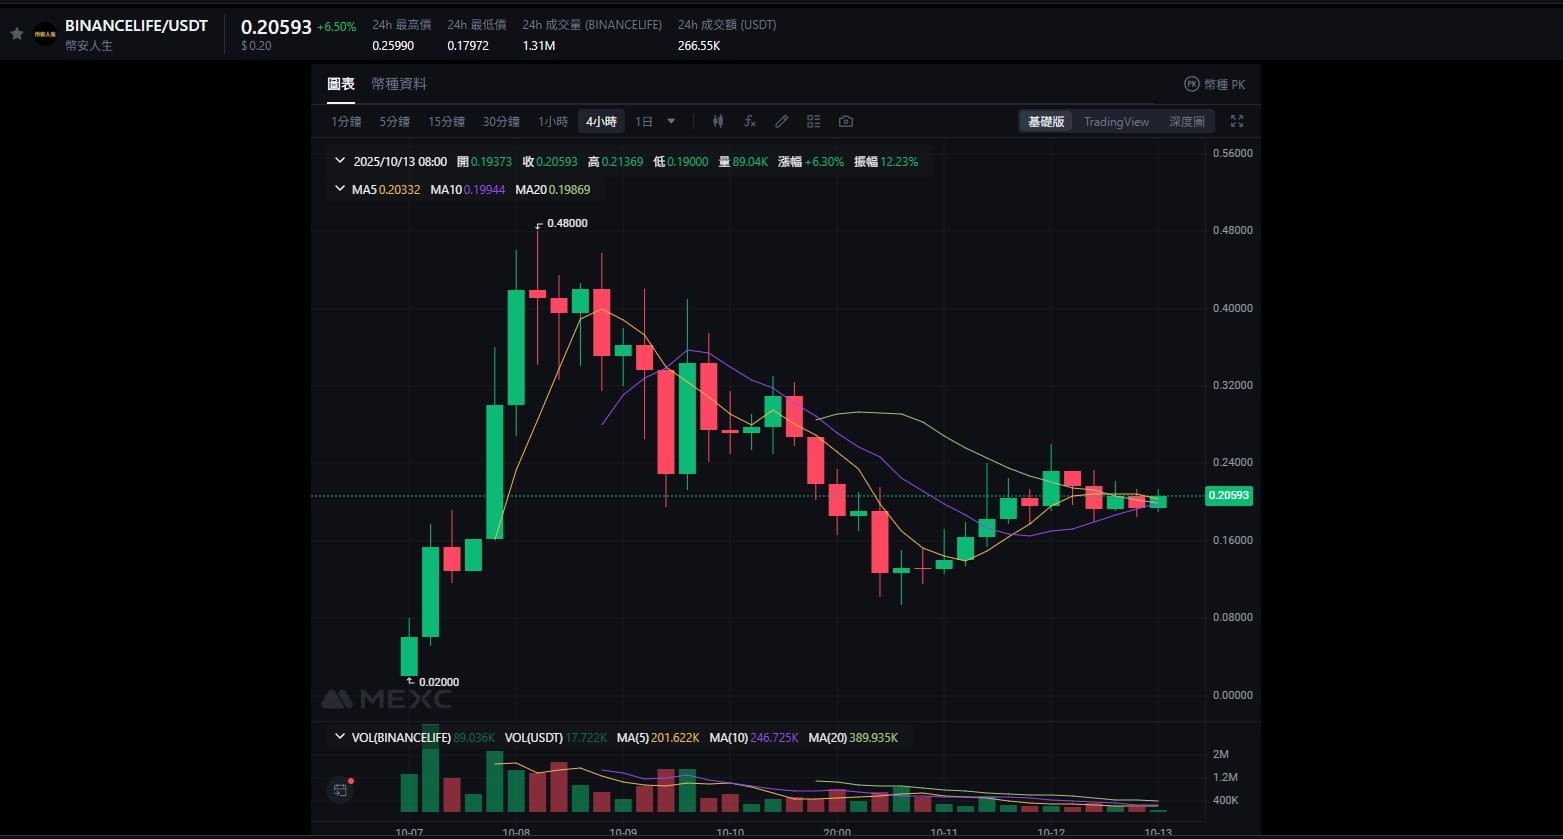Screen dimensions: 1563x839
Task: Click the BINANCELIFE coin logo
Action: tap(45, 34)
